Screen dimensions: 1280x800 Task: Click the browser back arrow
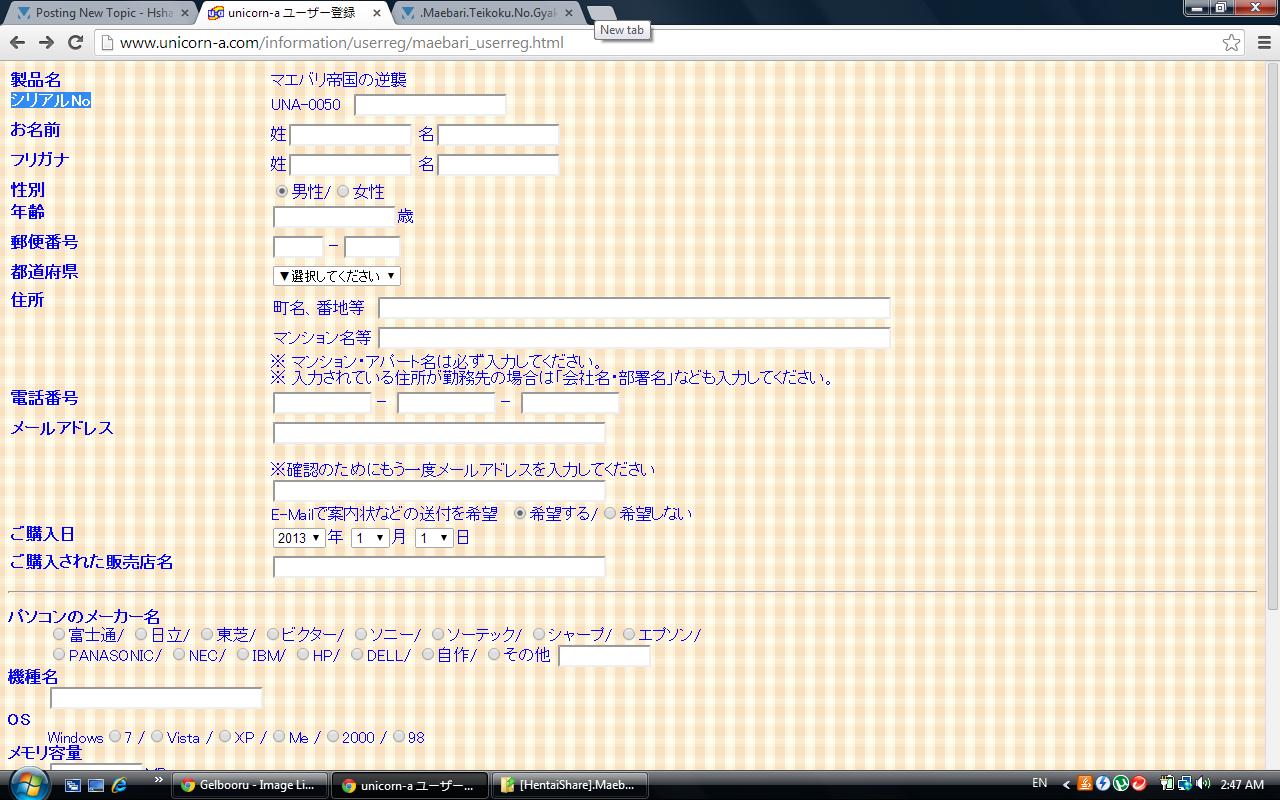[17, 42]
